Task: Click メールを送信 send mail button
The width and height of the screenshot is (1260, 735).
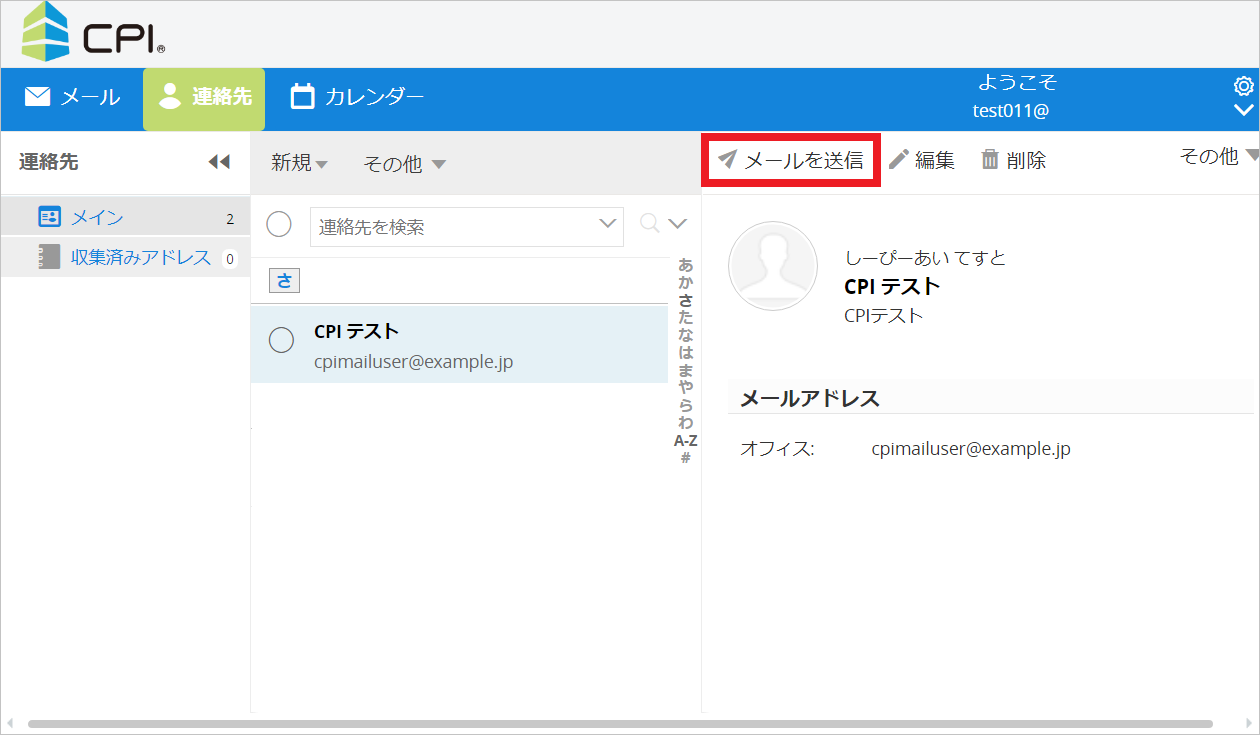Action: [x=791, y=160]
